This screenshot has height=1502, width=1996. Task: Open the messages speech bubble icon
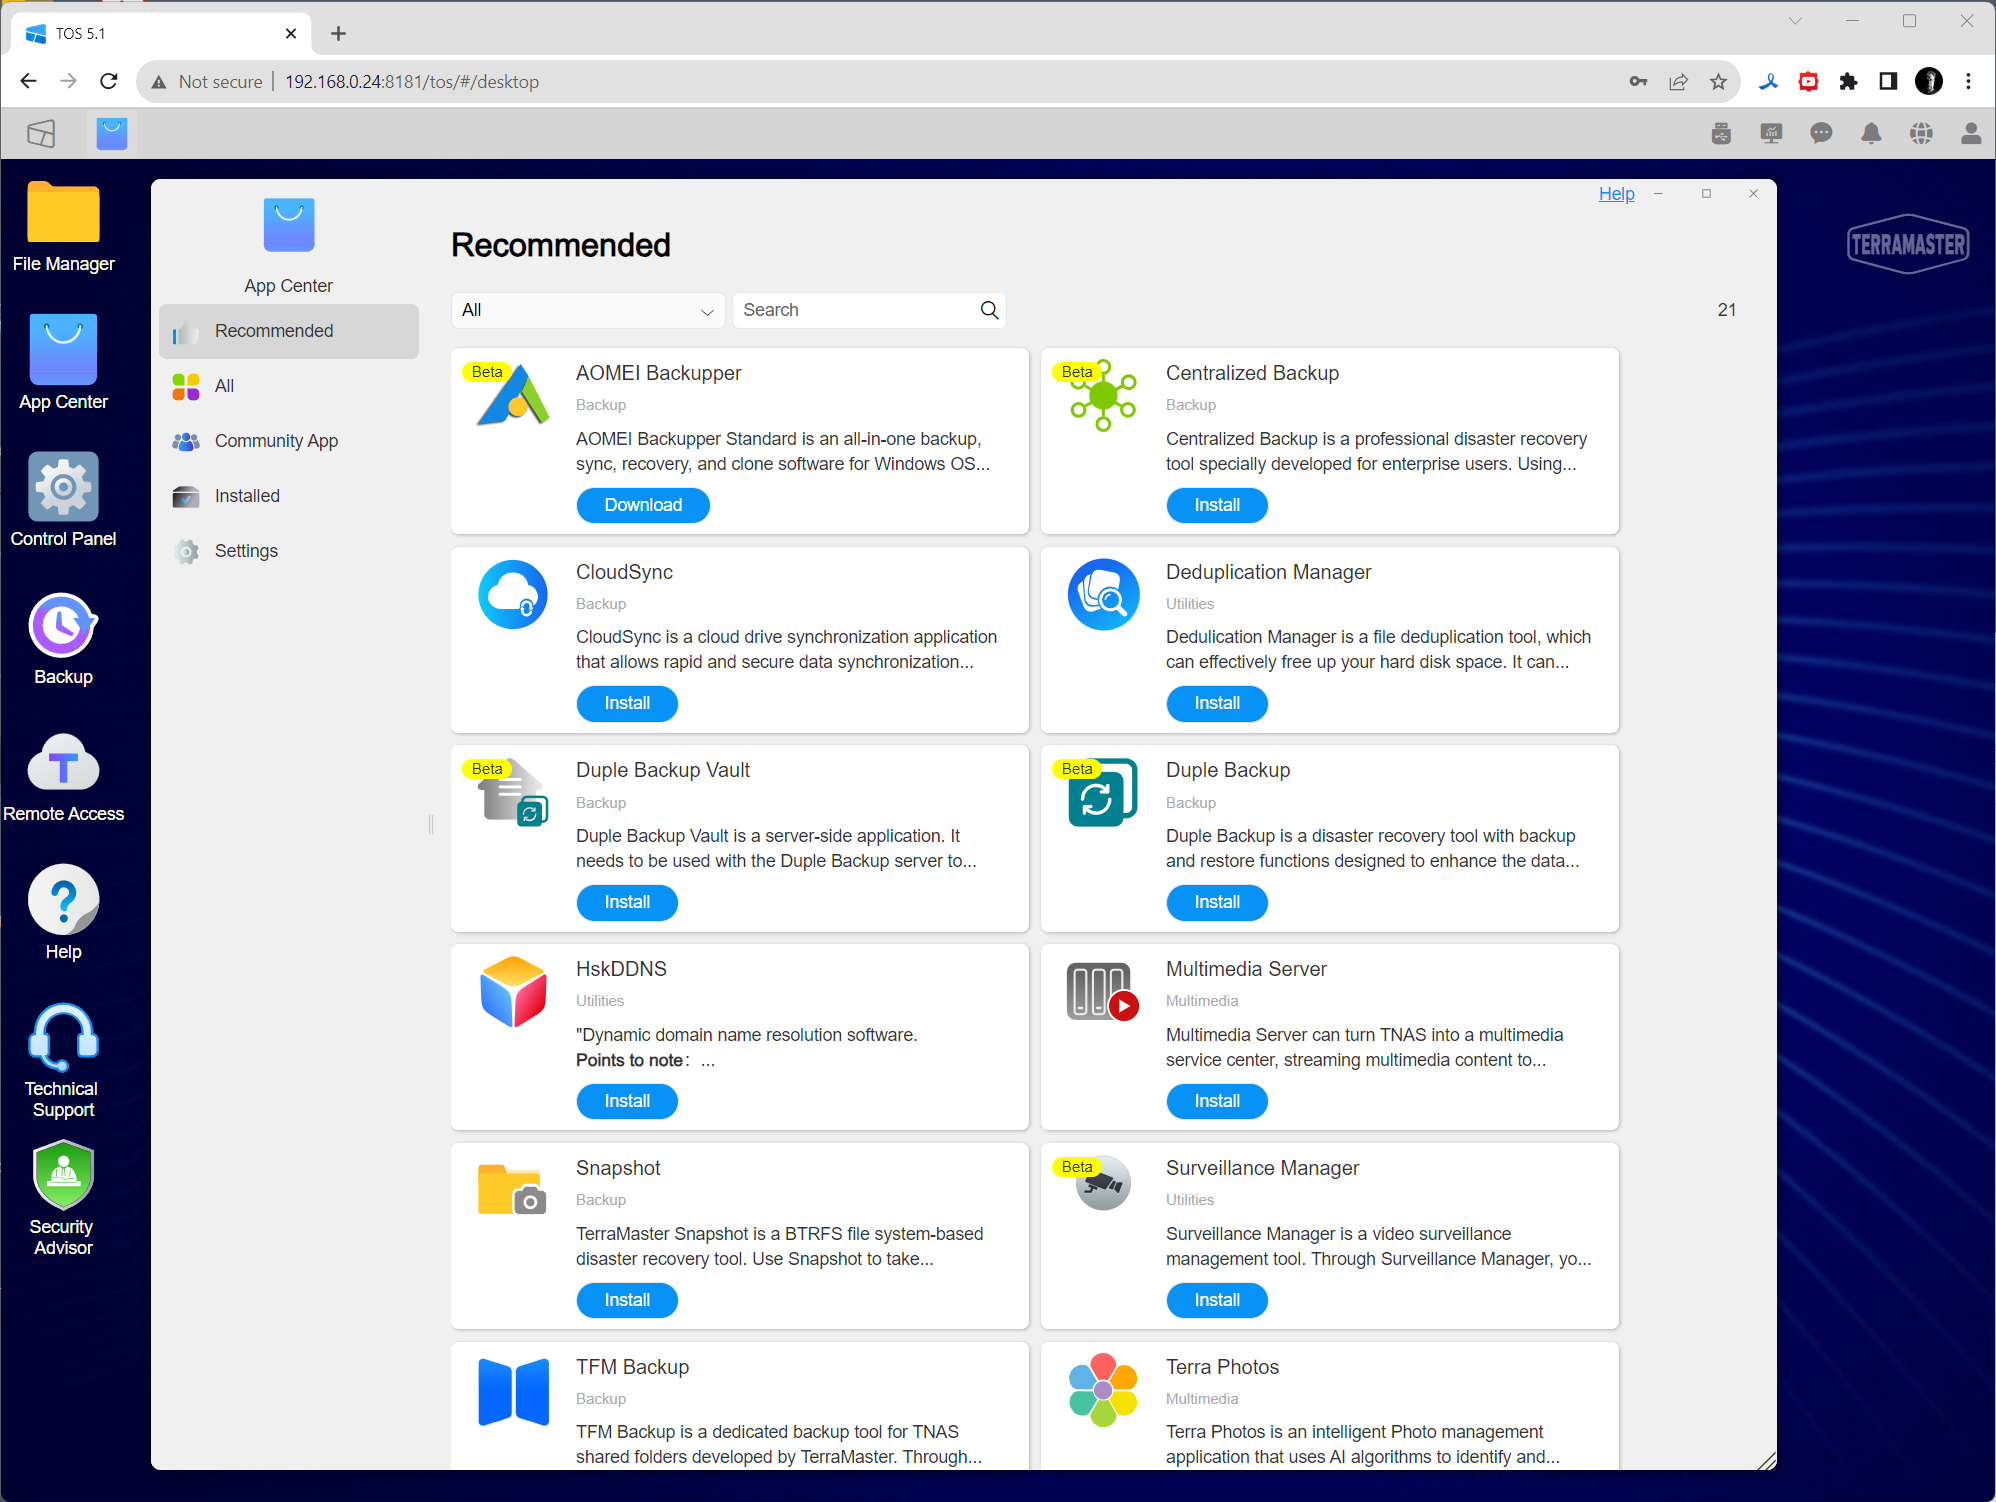(x=1821, y=134)
